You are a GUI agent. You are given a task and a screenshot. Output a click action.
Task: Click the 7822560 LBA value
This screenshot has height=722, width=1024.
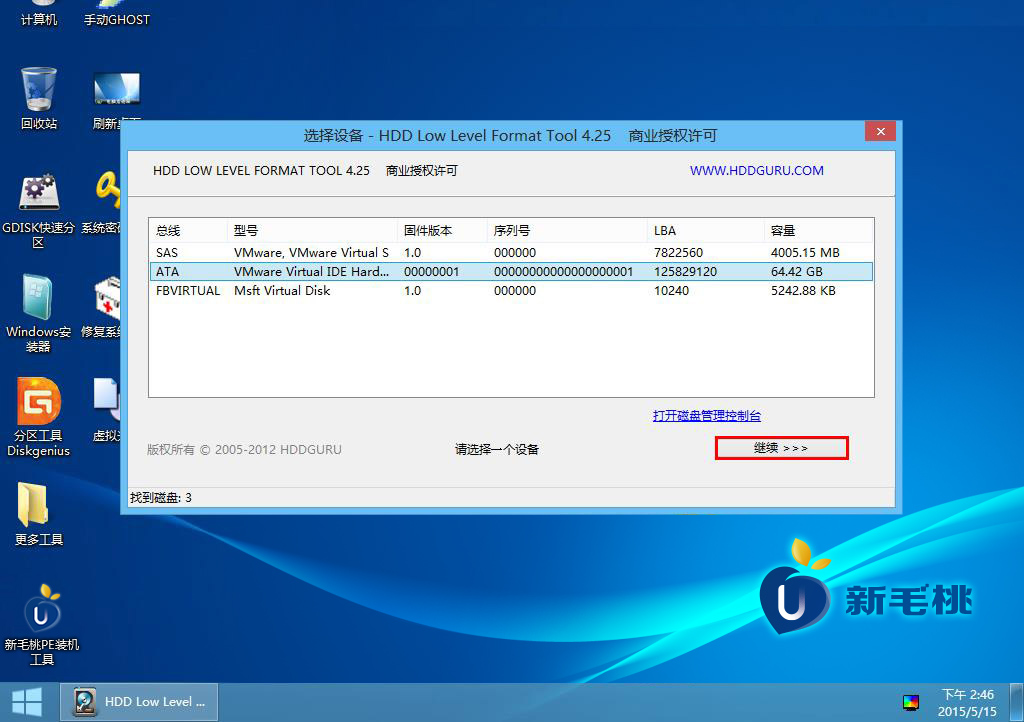pyautogui.click(x=679, y=253)
